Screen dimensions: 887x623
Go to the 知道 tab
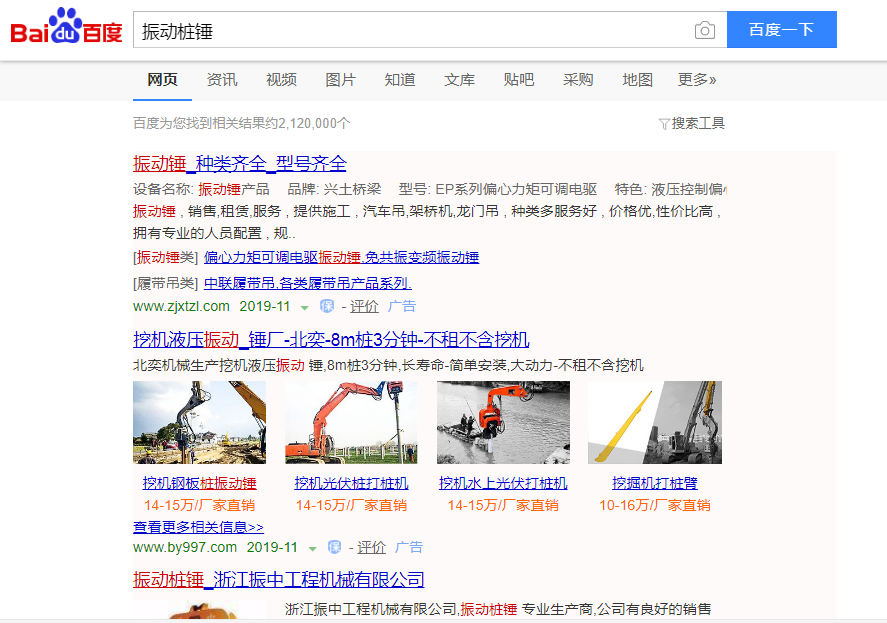[x=400, y=80]
